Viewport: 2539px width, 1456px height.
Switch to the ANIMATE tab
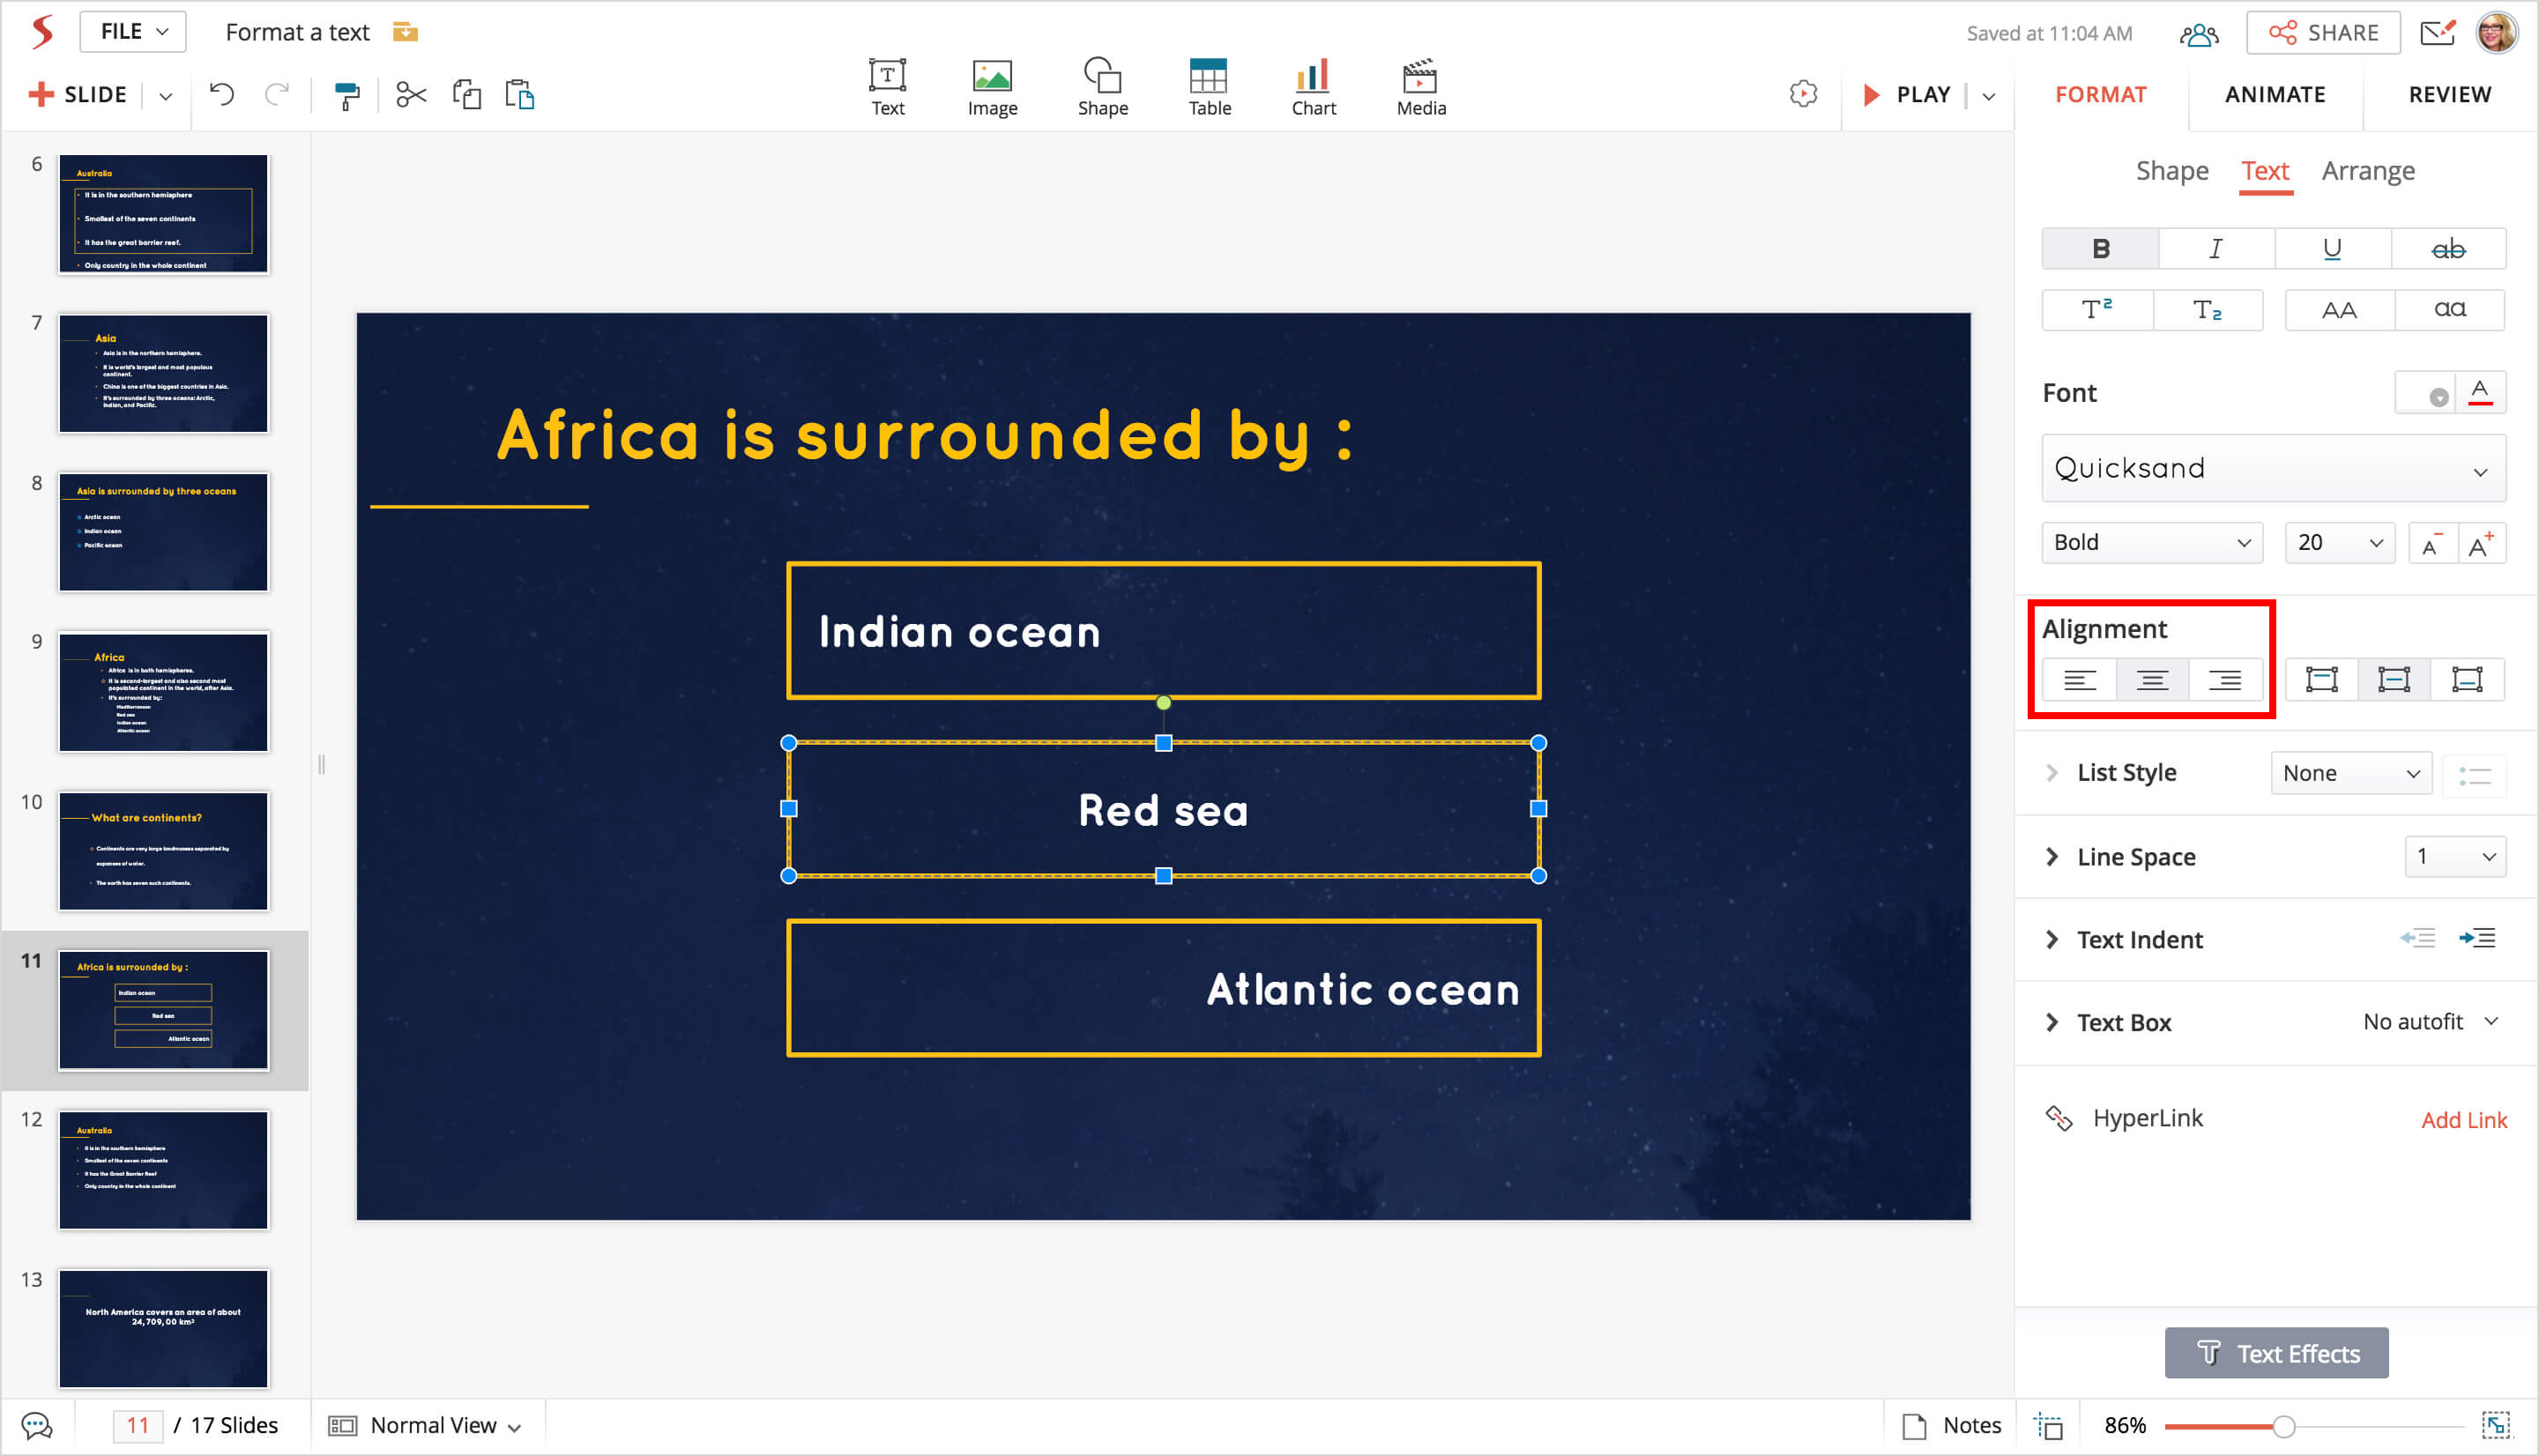[2274, 95]
